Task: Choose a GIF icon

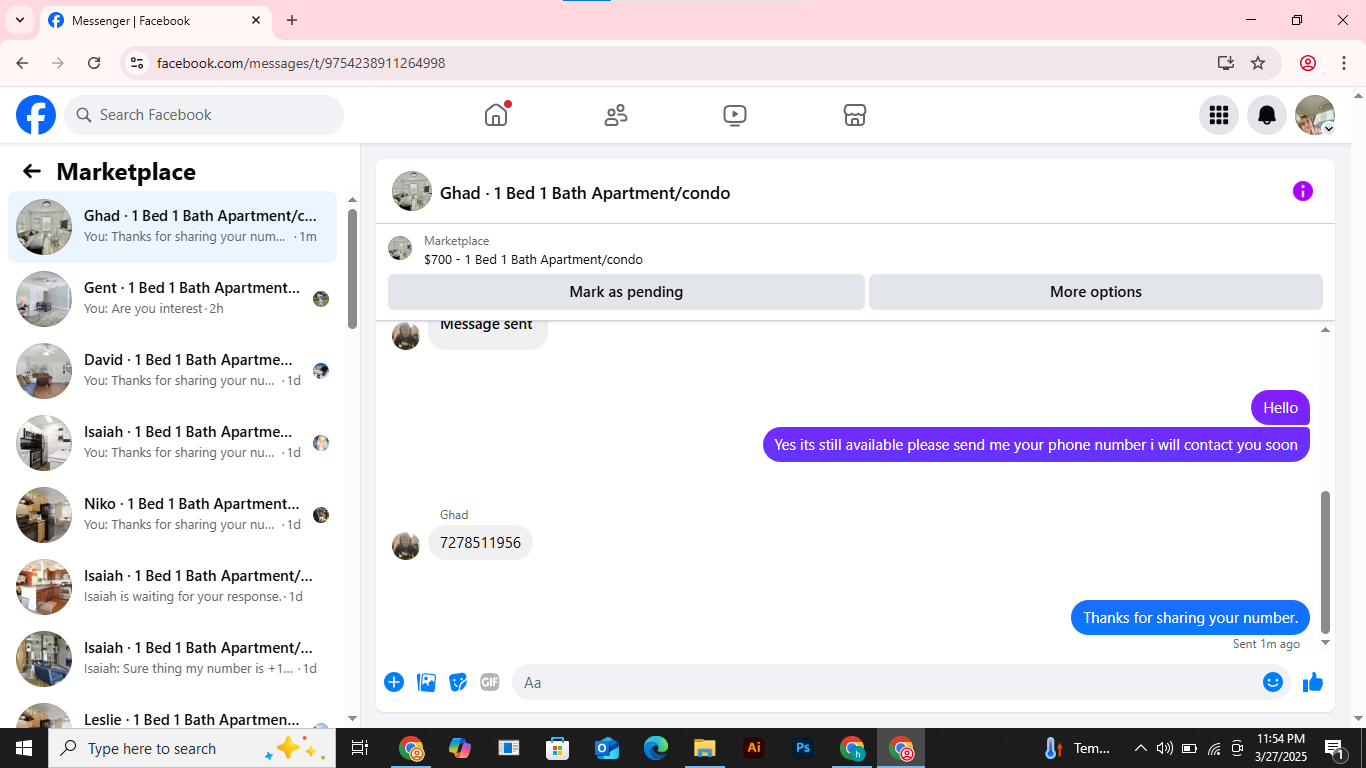Action: 490,682
